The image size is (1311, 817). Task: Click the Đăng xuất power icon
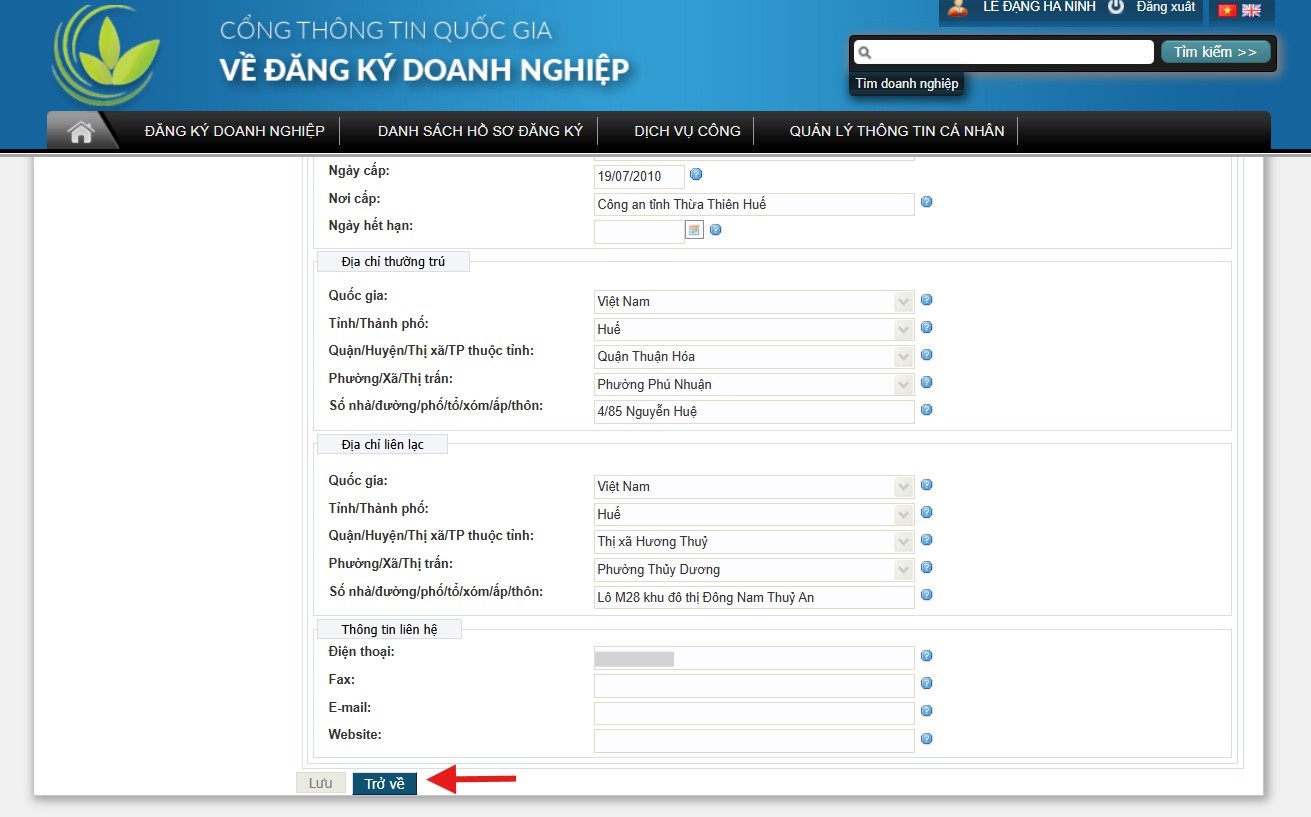(1116, 7)
